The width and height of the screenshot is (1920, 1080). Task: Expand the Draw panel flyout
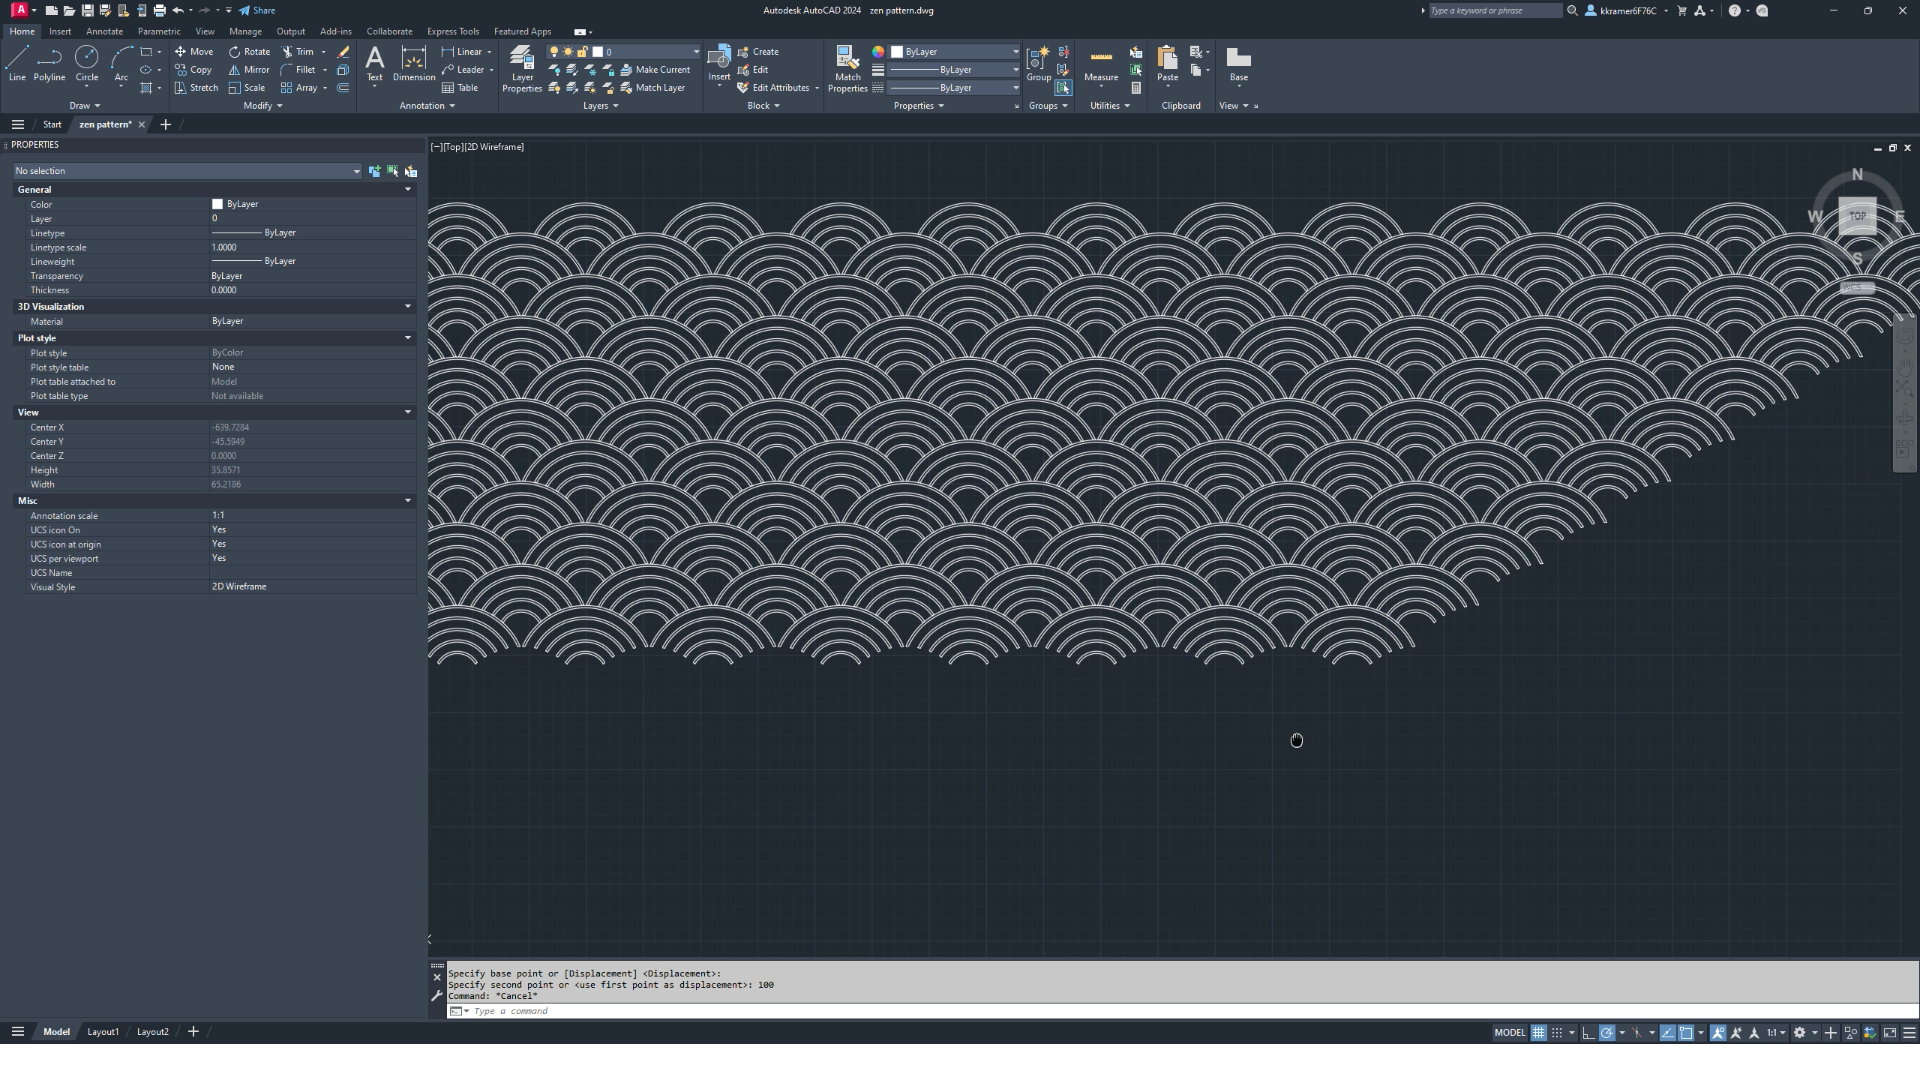click(85, 106)
